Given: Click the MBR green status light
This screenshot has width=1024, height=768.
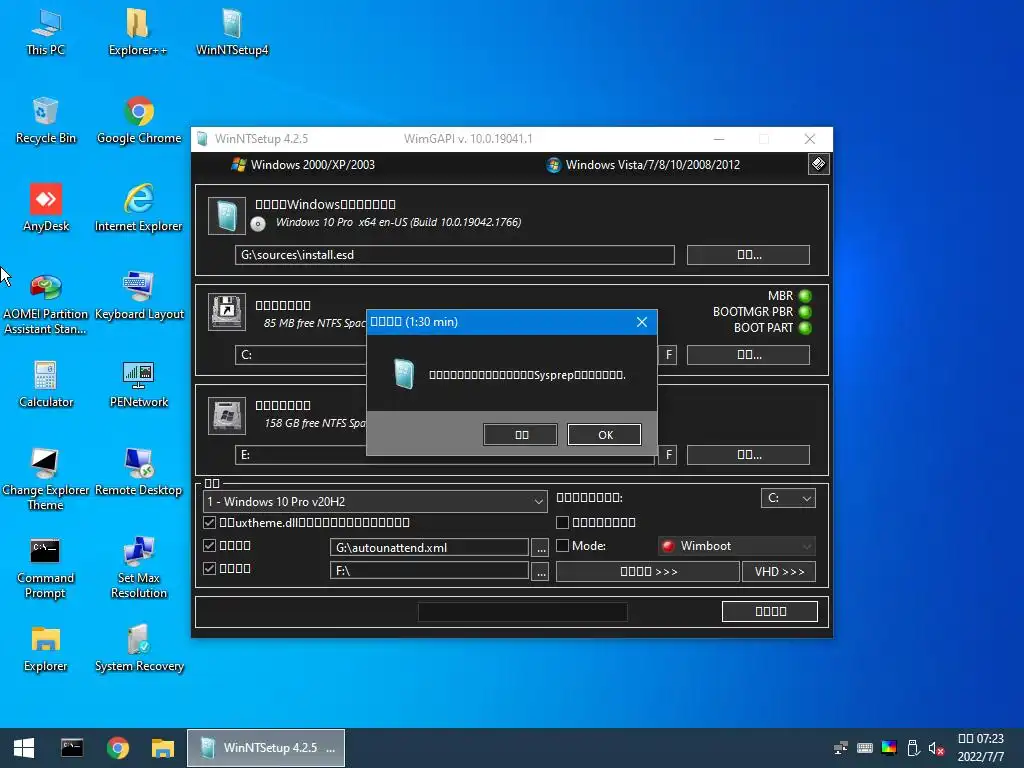Looking at the screenshot, I should tap(805, 296).
